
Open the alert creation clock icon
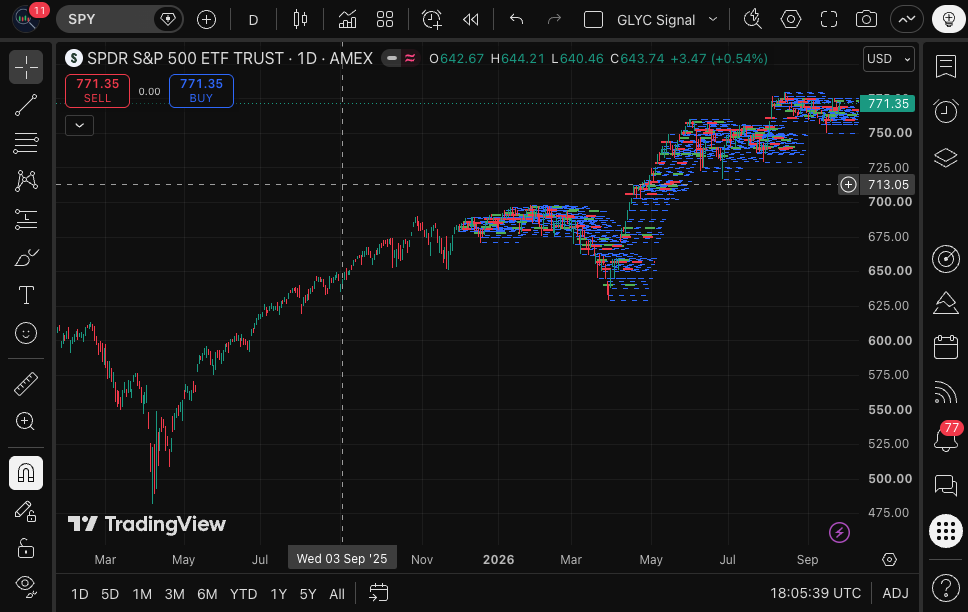point(432,20)
